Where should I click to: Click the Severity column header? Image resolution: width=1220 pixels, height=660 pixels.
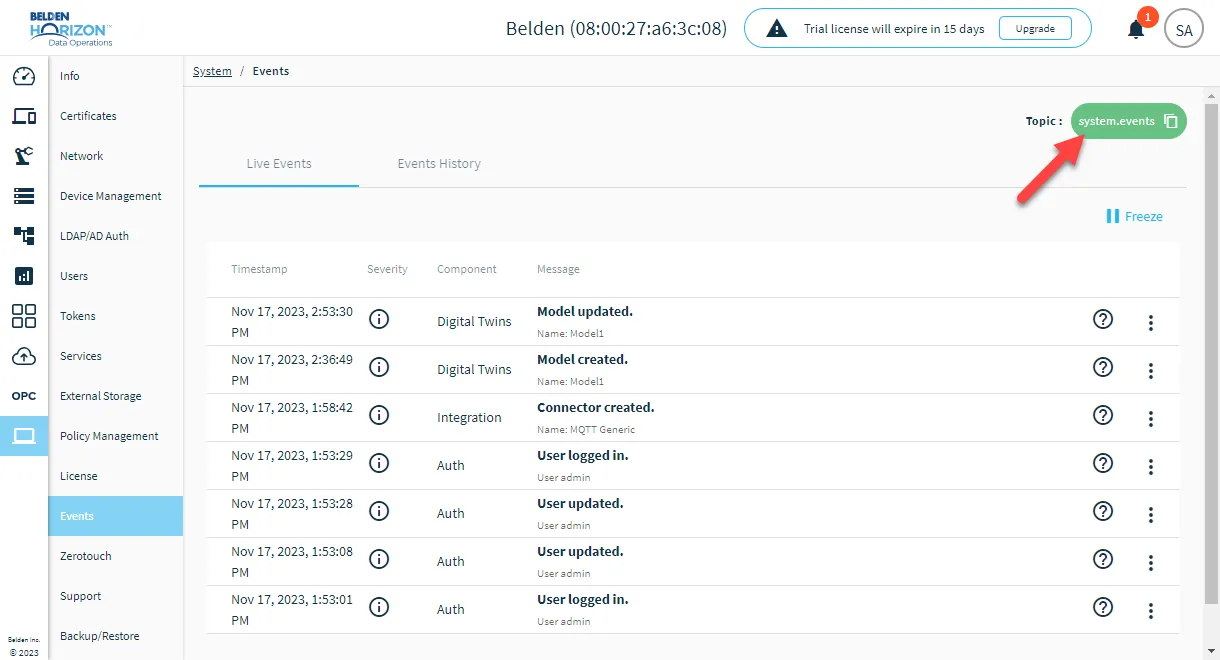point(387,269)
